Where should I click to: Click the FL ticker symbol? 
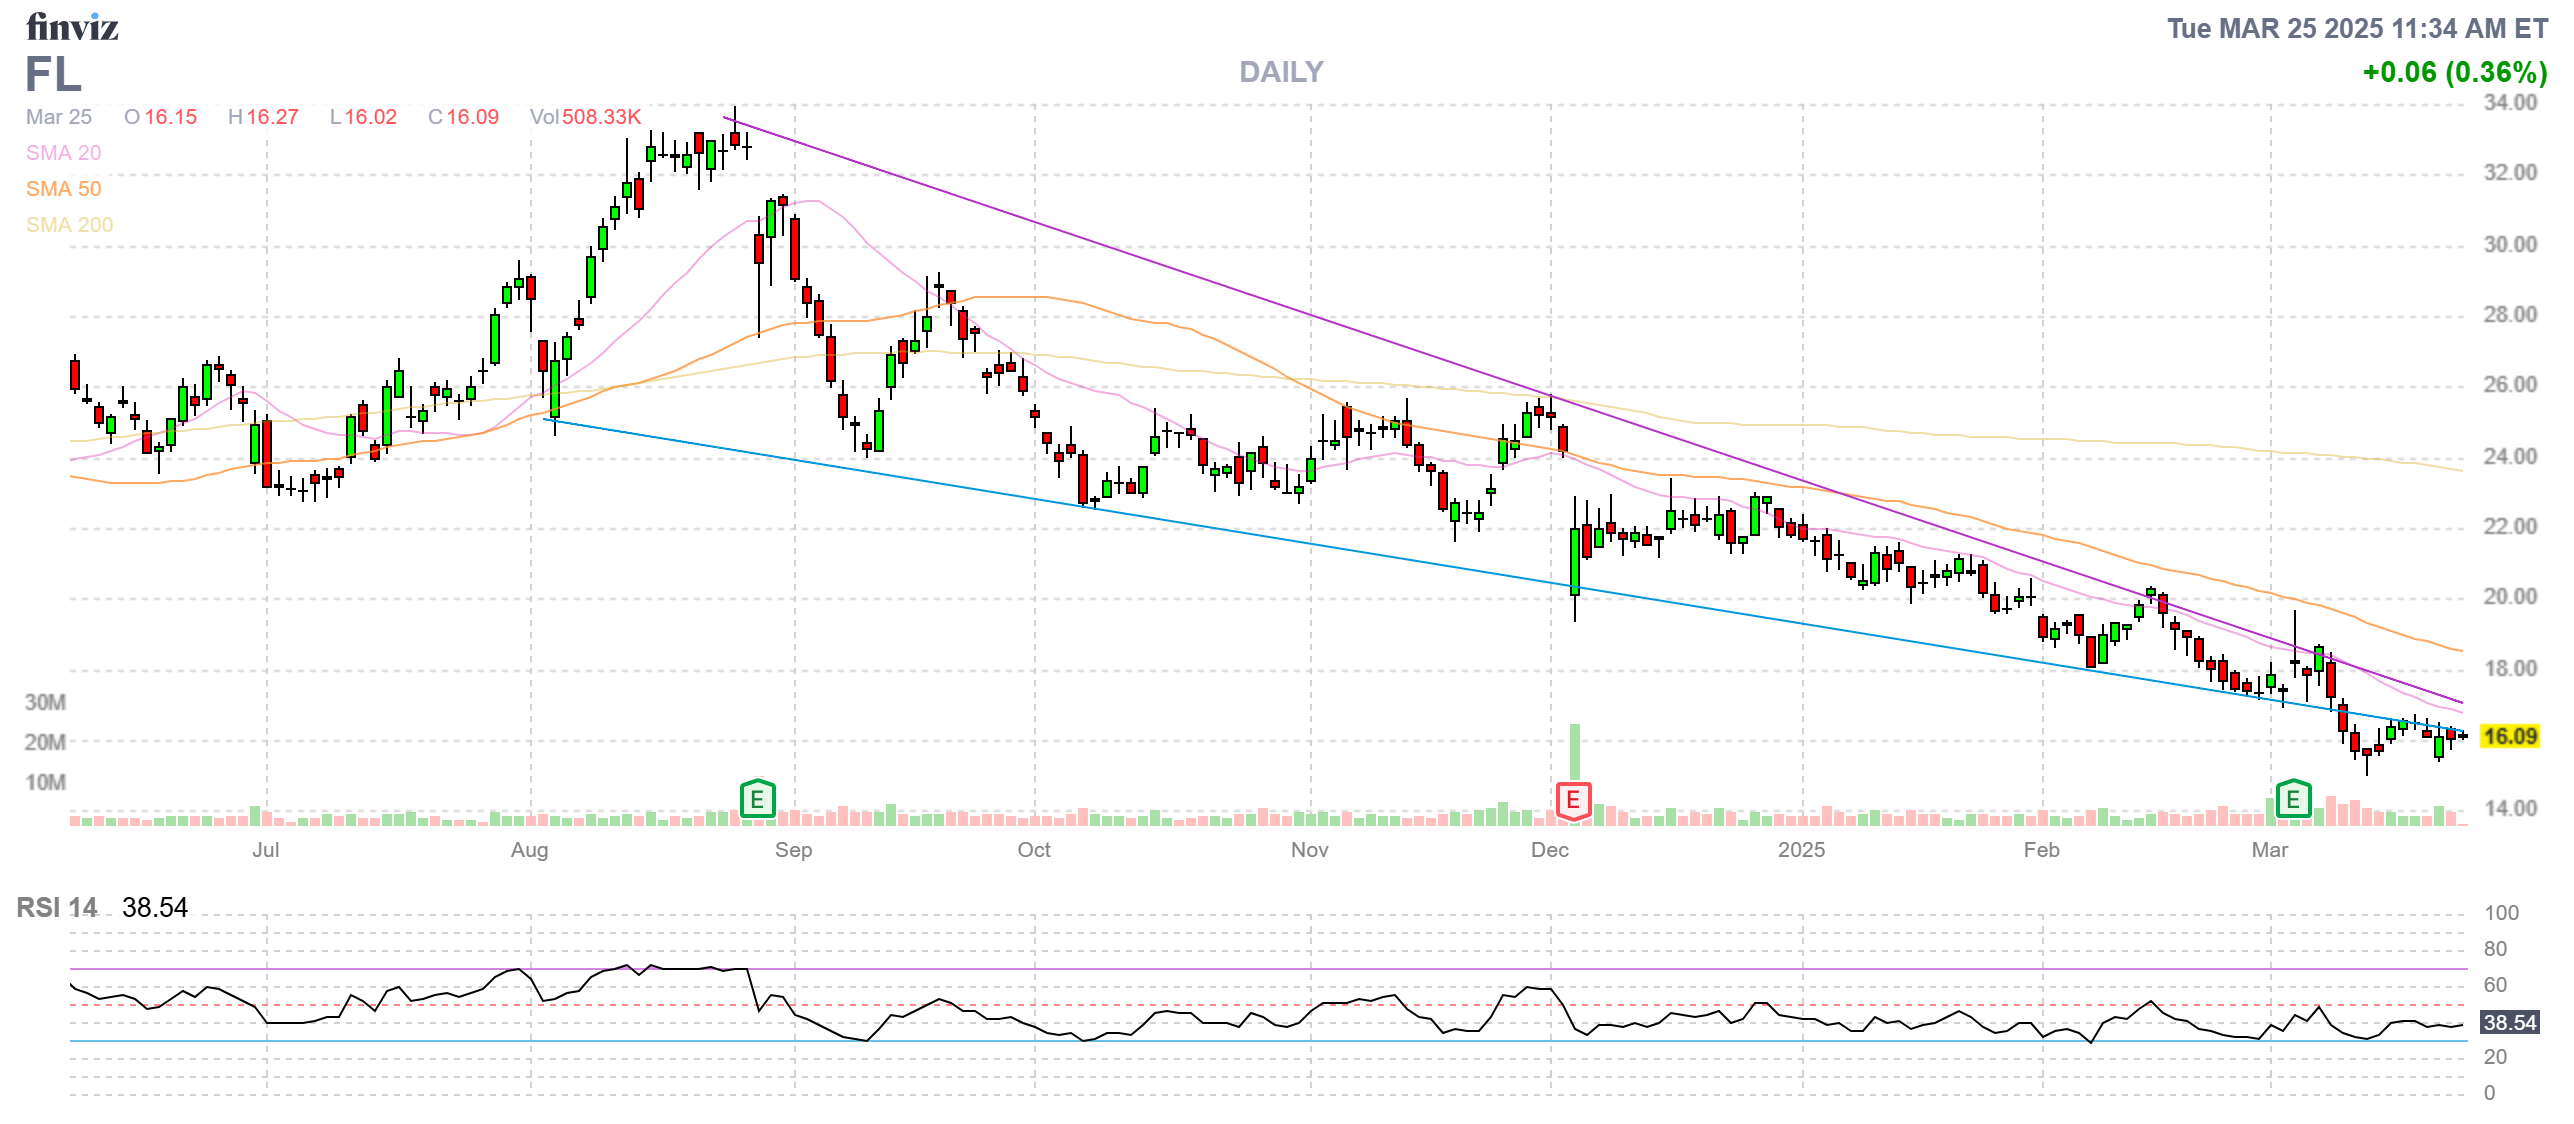[53, 75]
